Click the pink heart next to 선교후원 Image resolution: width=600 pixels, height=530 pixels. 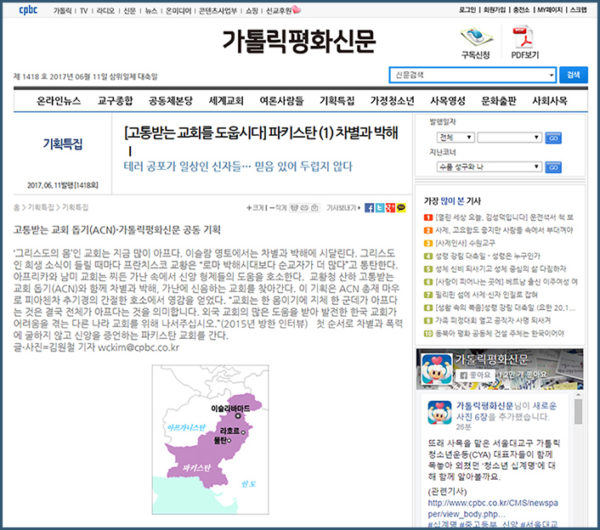tap(297, 10)
